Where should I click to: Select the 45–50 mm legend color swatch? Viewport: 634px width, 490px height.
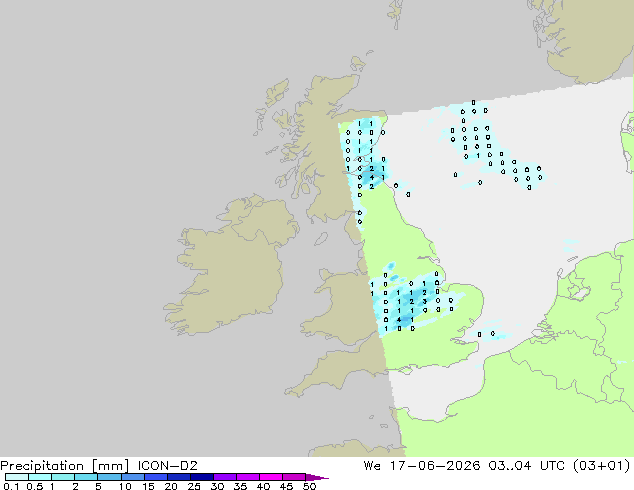[294, 477]
